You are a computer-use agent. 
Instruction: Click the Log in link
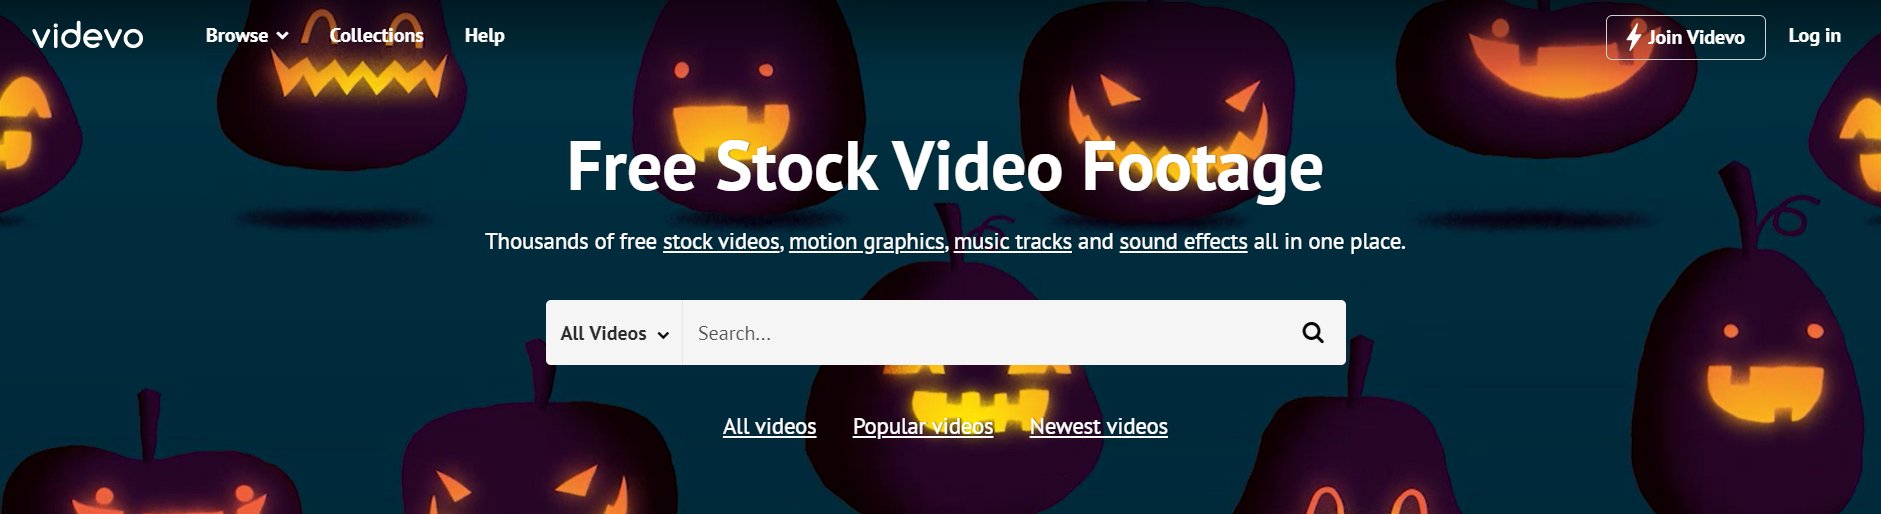[x=1814, y=35]
